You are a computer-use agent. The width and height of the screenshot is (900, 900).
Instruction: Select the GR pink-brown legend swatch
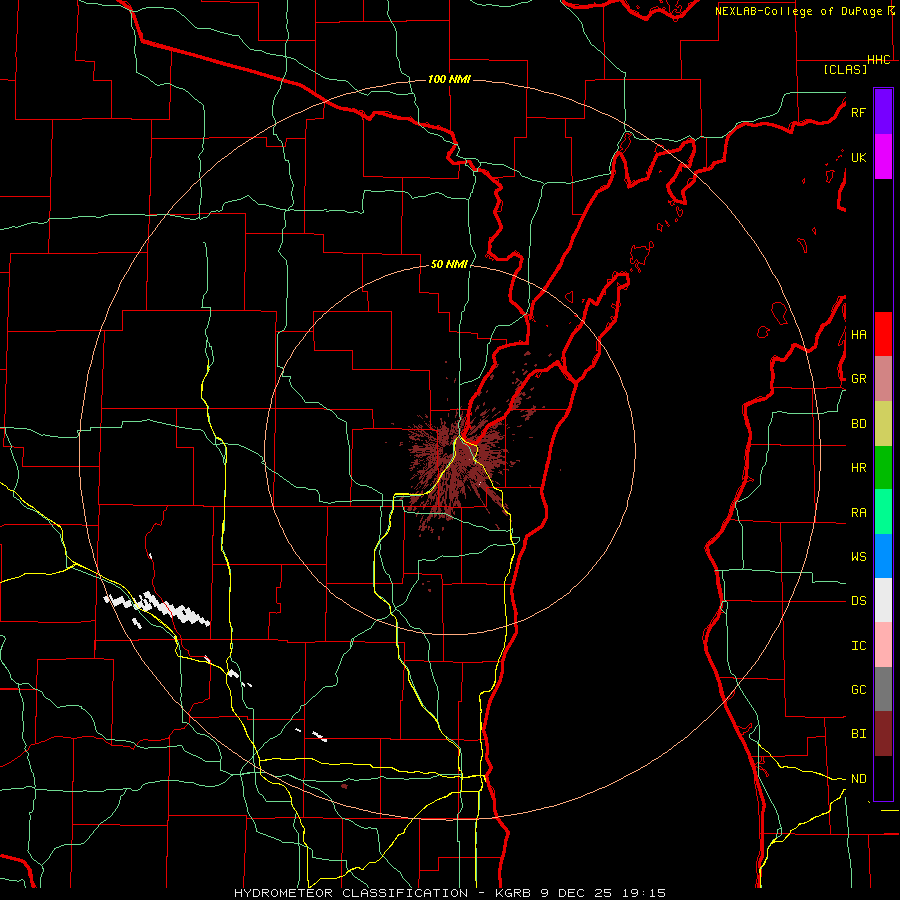coord(883,379)
